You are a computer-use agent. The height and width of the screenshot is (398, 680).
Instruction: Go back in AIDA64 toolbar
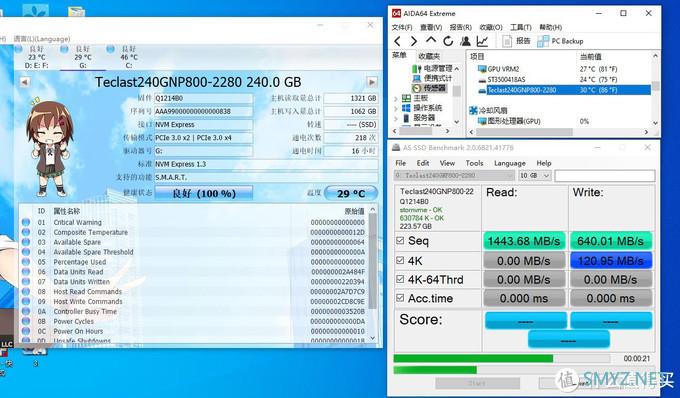pos(397,41)
